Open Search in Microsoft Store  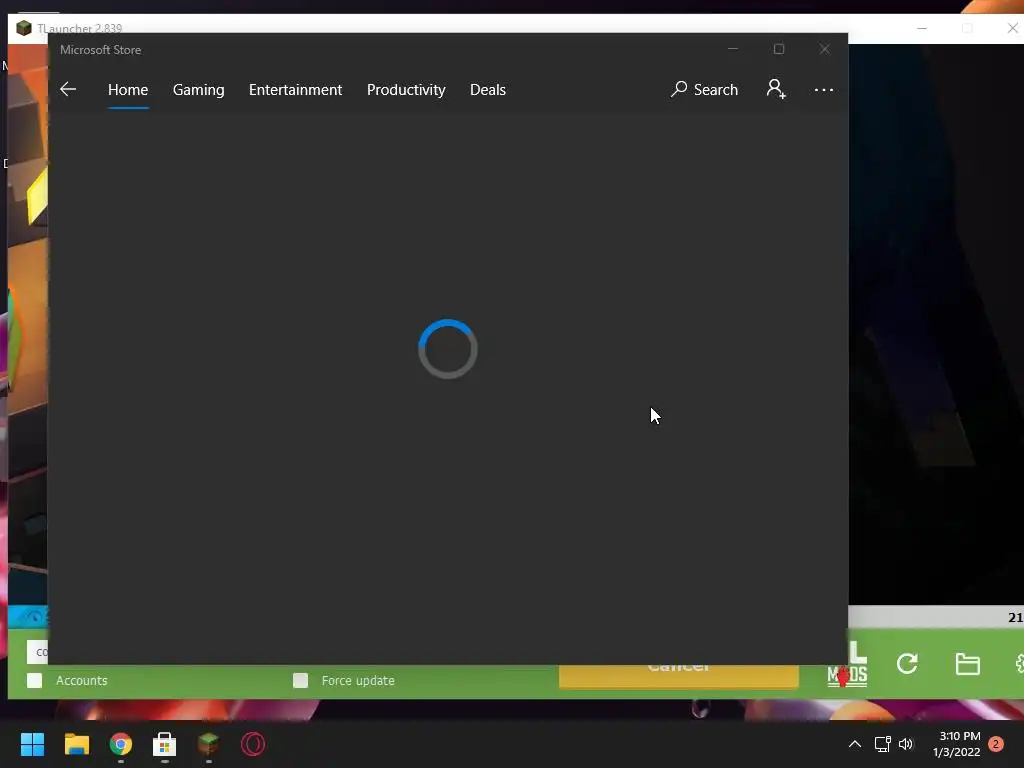[x=704, y=89]
